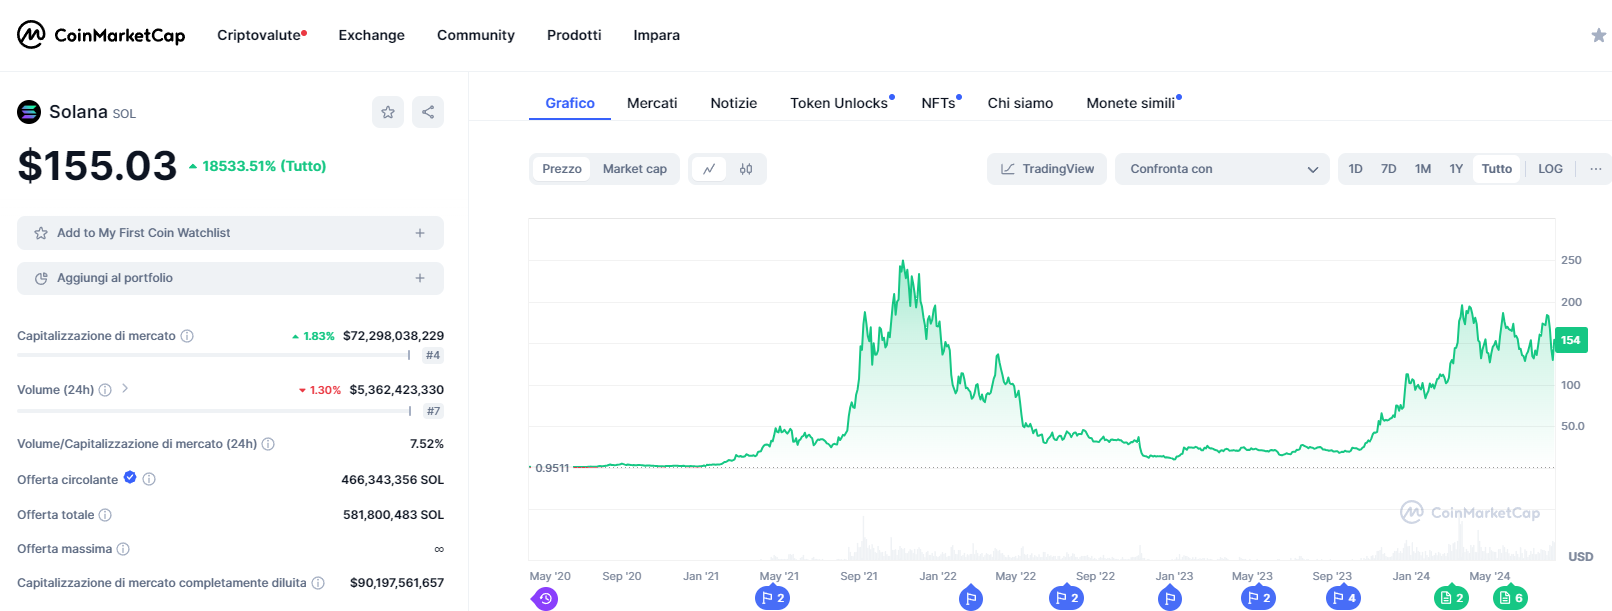Image resolution: width=1612 pixels, height=611 pixels.
Task: Select the 1Y time range
Action: [1456, 169]
